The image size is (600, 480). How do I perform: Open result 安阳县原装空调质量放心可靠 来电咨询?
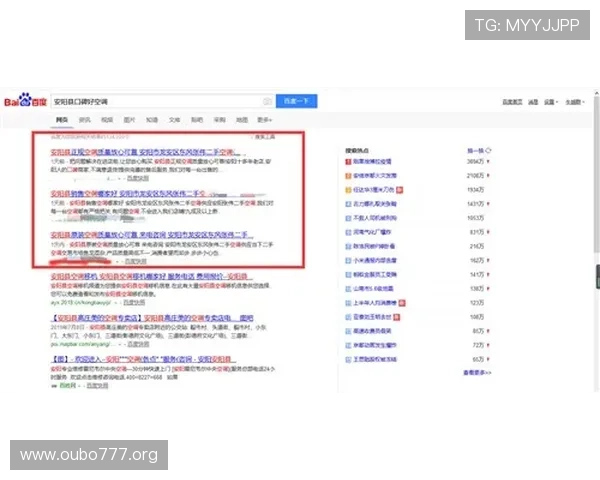(152, 235)
